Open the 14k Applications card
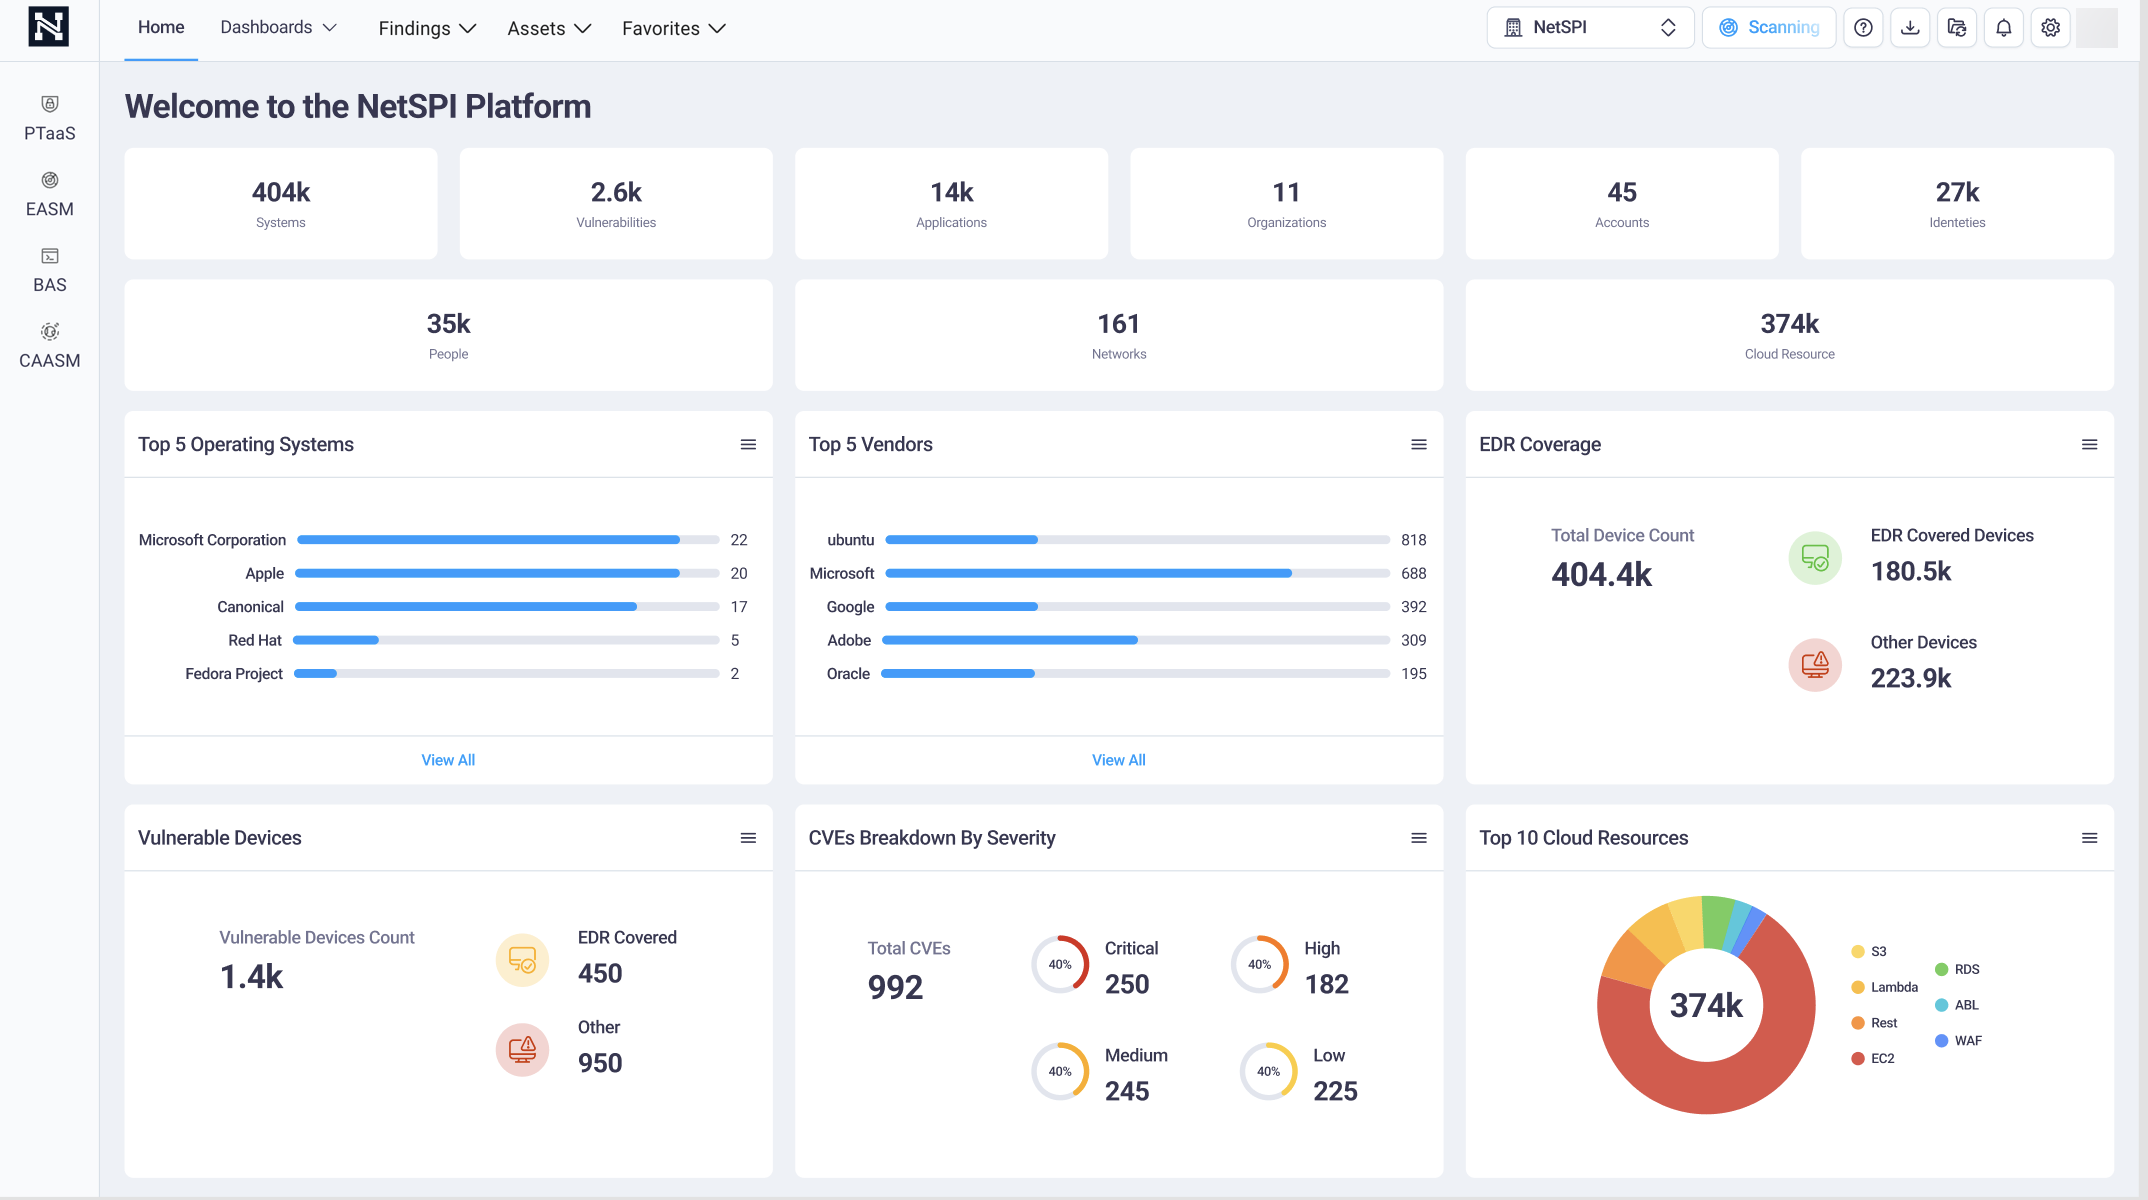The image size is (2148, 1200). (x=952, y=204)
